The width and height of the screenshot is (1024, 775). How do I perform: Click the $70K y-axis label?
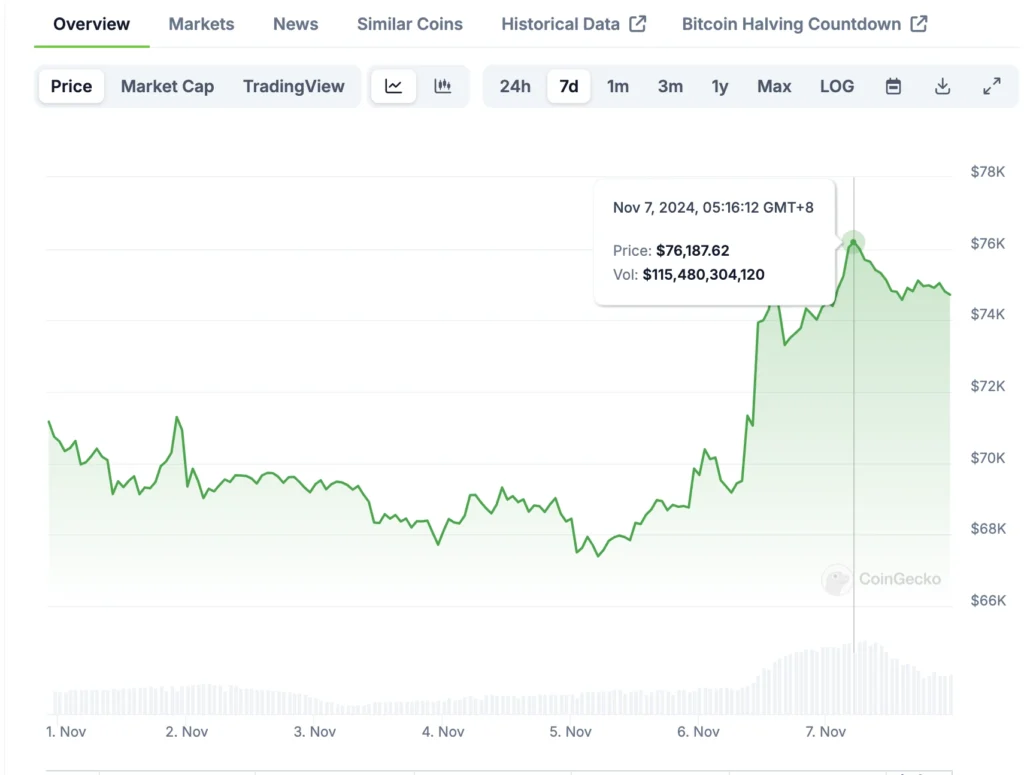(x=987, y=458)
